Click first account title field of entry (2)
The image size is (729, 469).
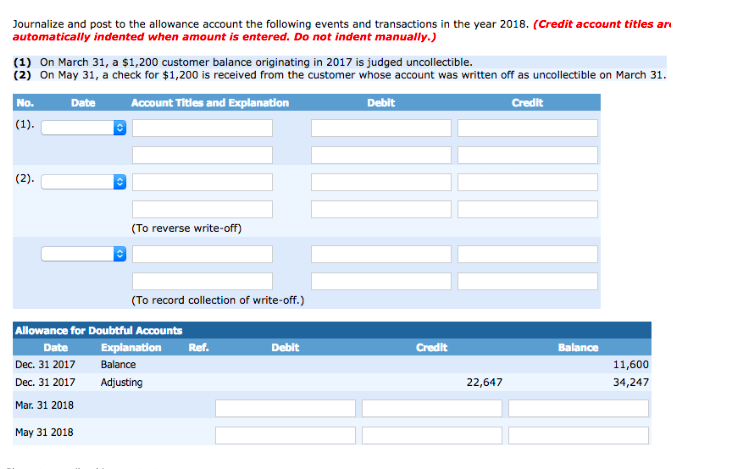point(202,182)
